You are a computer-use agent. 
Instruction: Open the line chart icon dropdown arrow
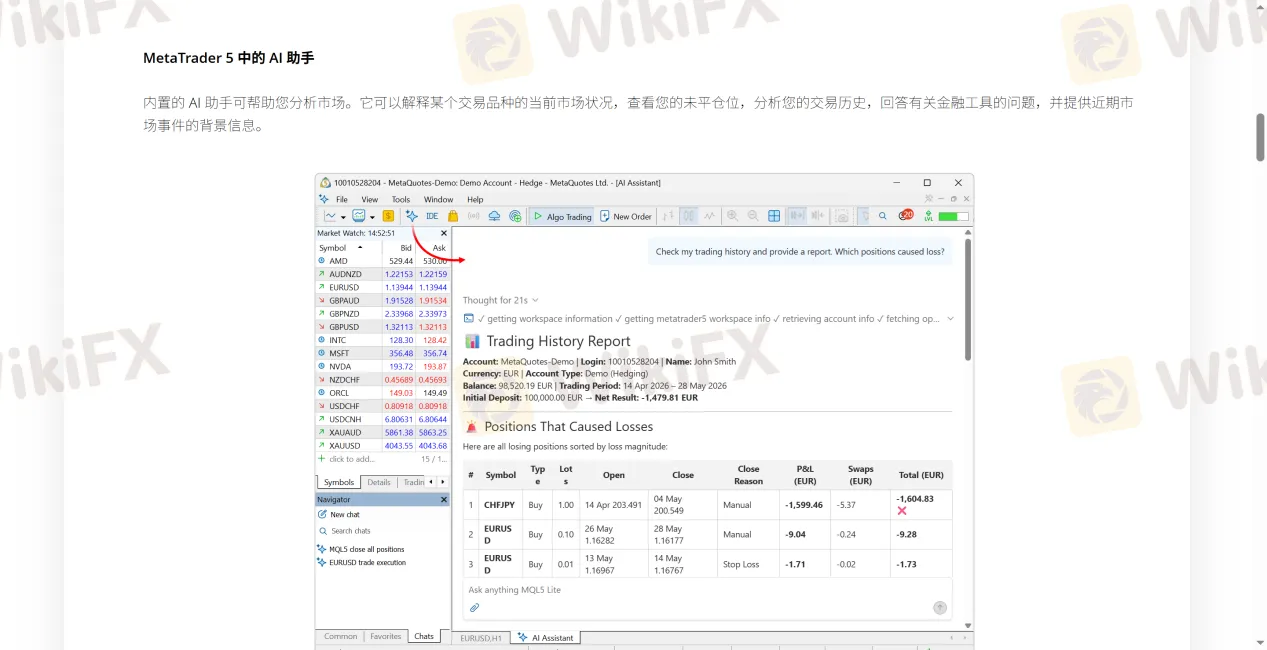tap(343, 217)
